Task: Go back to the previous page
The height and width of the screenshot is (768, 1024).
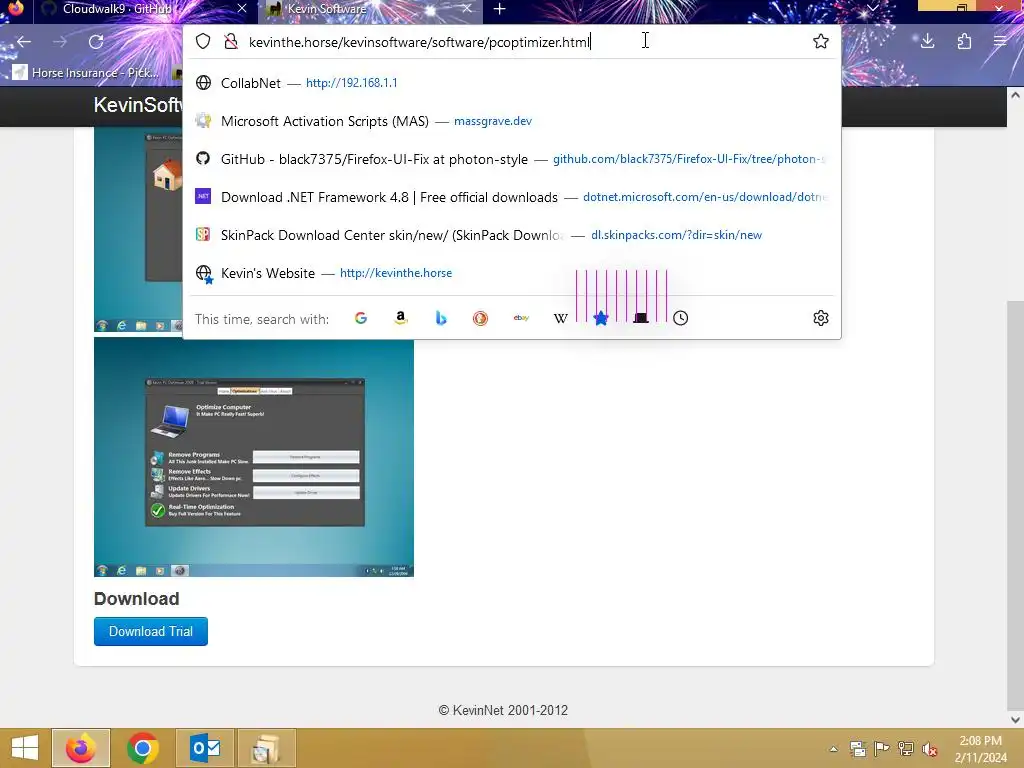Action: pos(24,42)
